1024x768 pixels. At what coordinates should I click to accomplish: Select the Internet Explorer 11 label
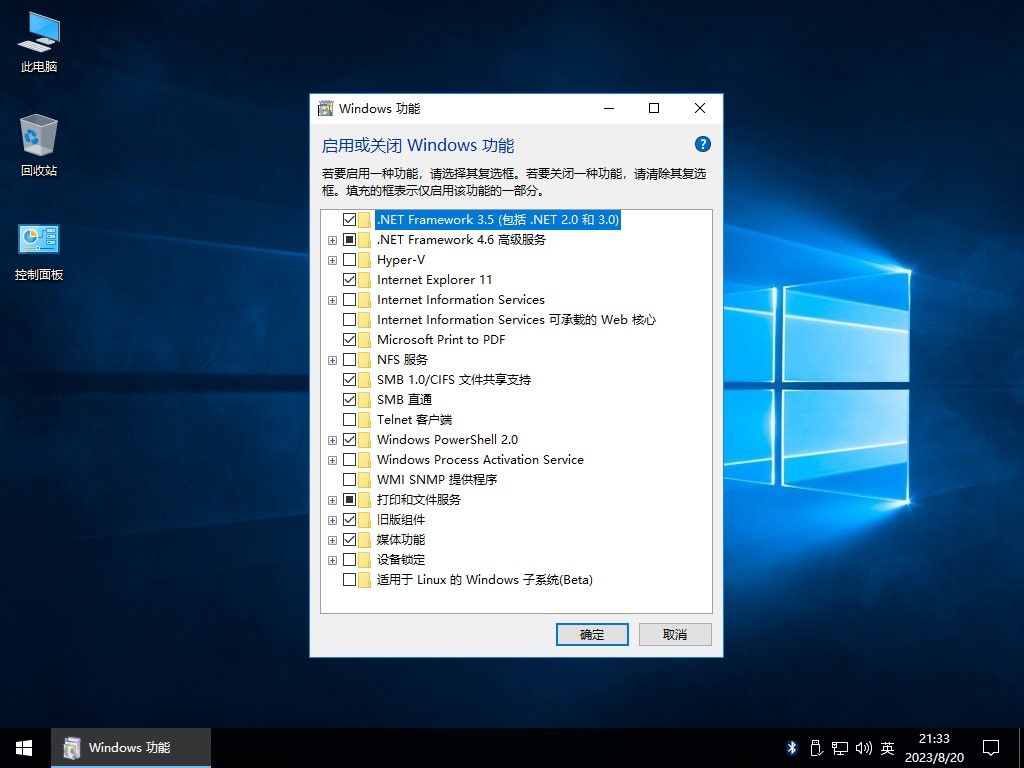[434, 280]
